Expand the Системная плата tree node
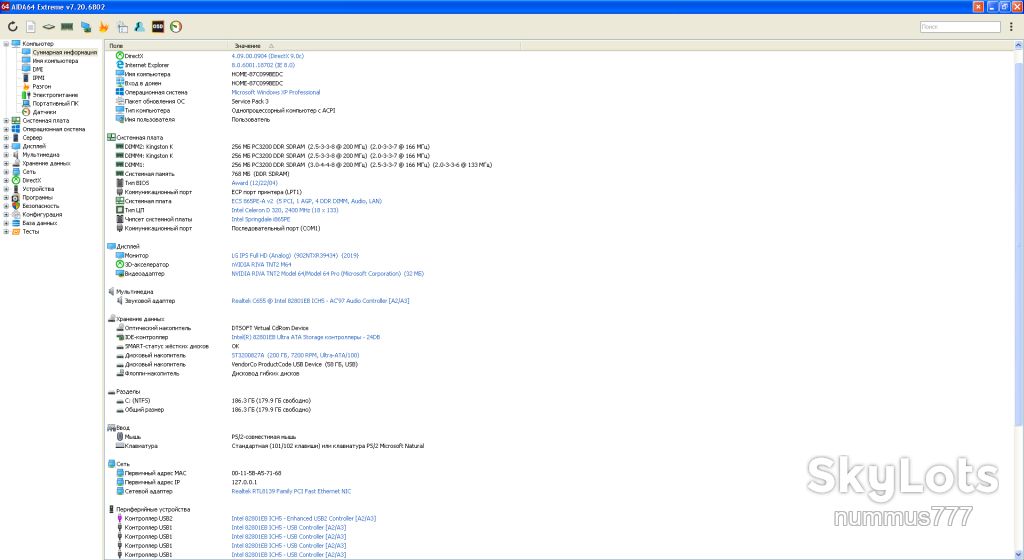 (6, 121)
